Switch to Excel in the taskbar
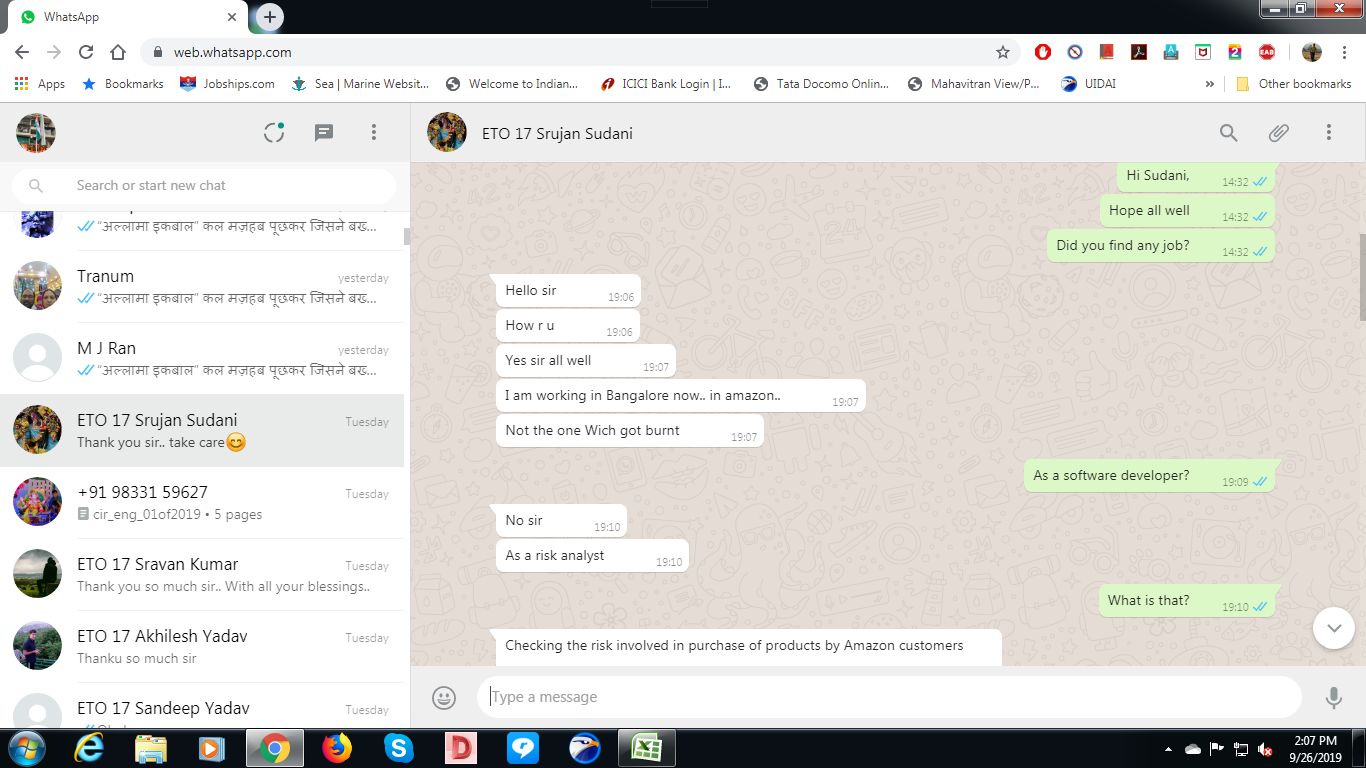 [x=647, y=748]
